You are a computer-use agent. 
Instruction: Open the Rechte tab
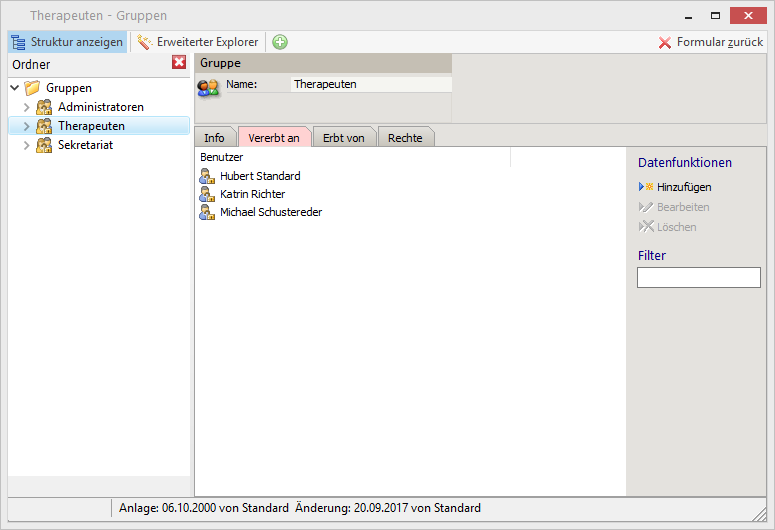click(x=405, y=138)
